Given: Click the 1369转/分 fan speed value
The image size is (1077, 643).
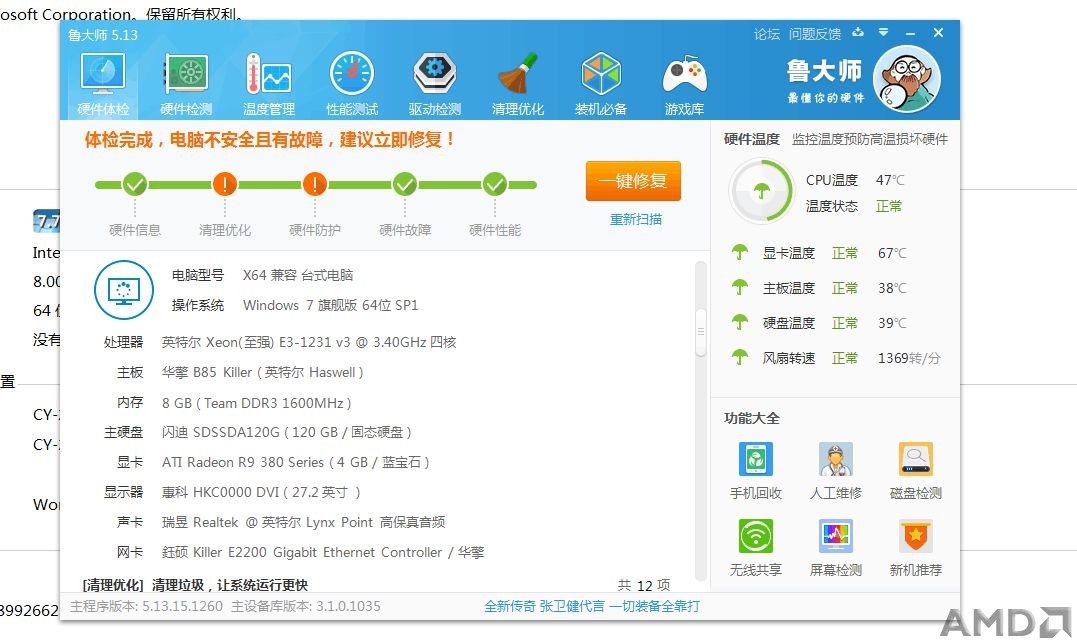Looking at the screenshot, I should coord(909,358).
